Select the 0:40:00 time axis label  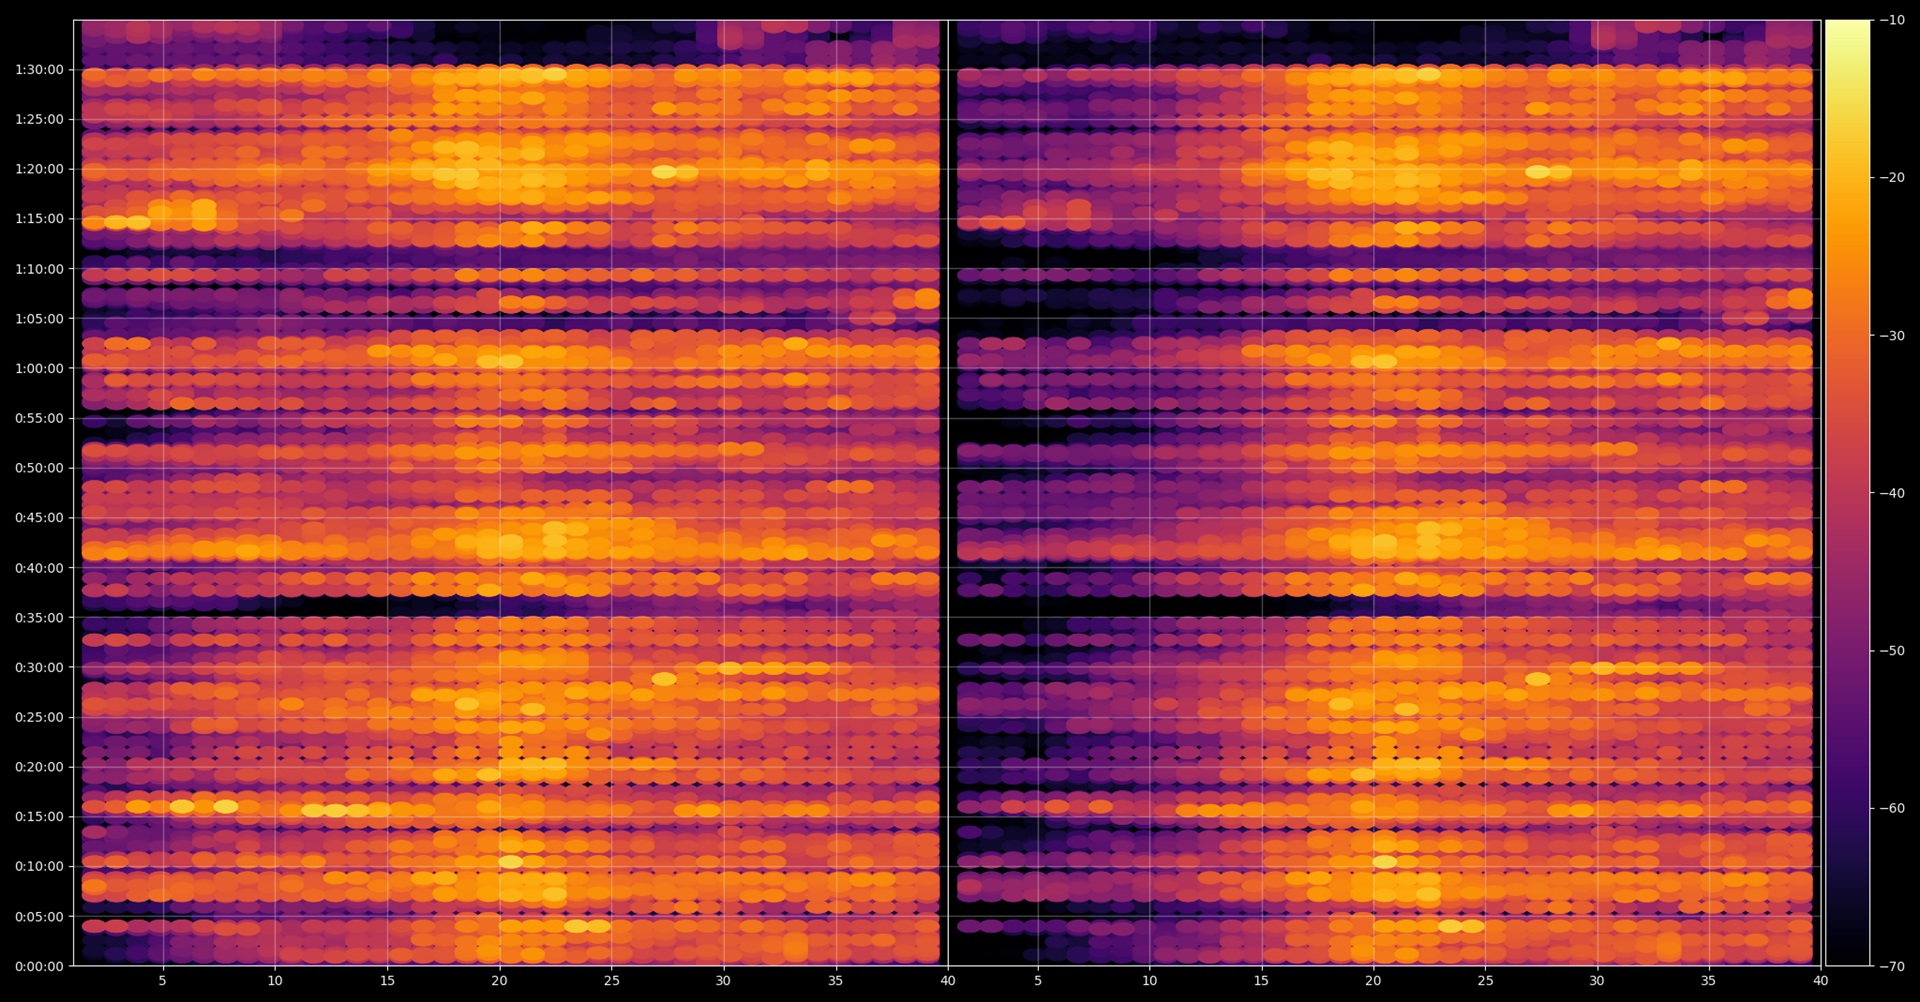(39, 568)
